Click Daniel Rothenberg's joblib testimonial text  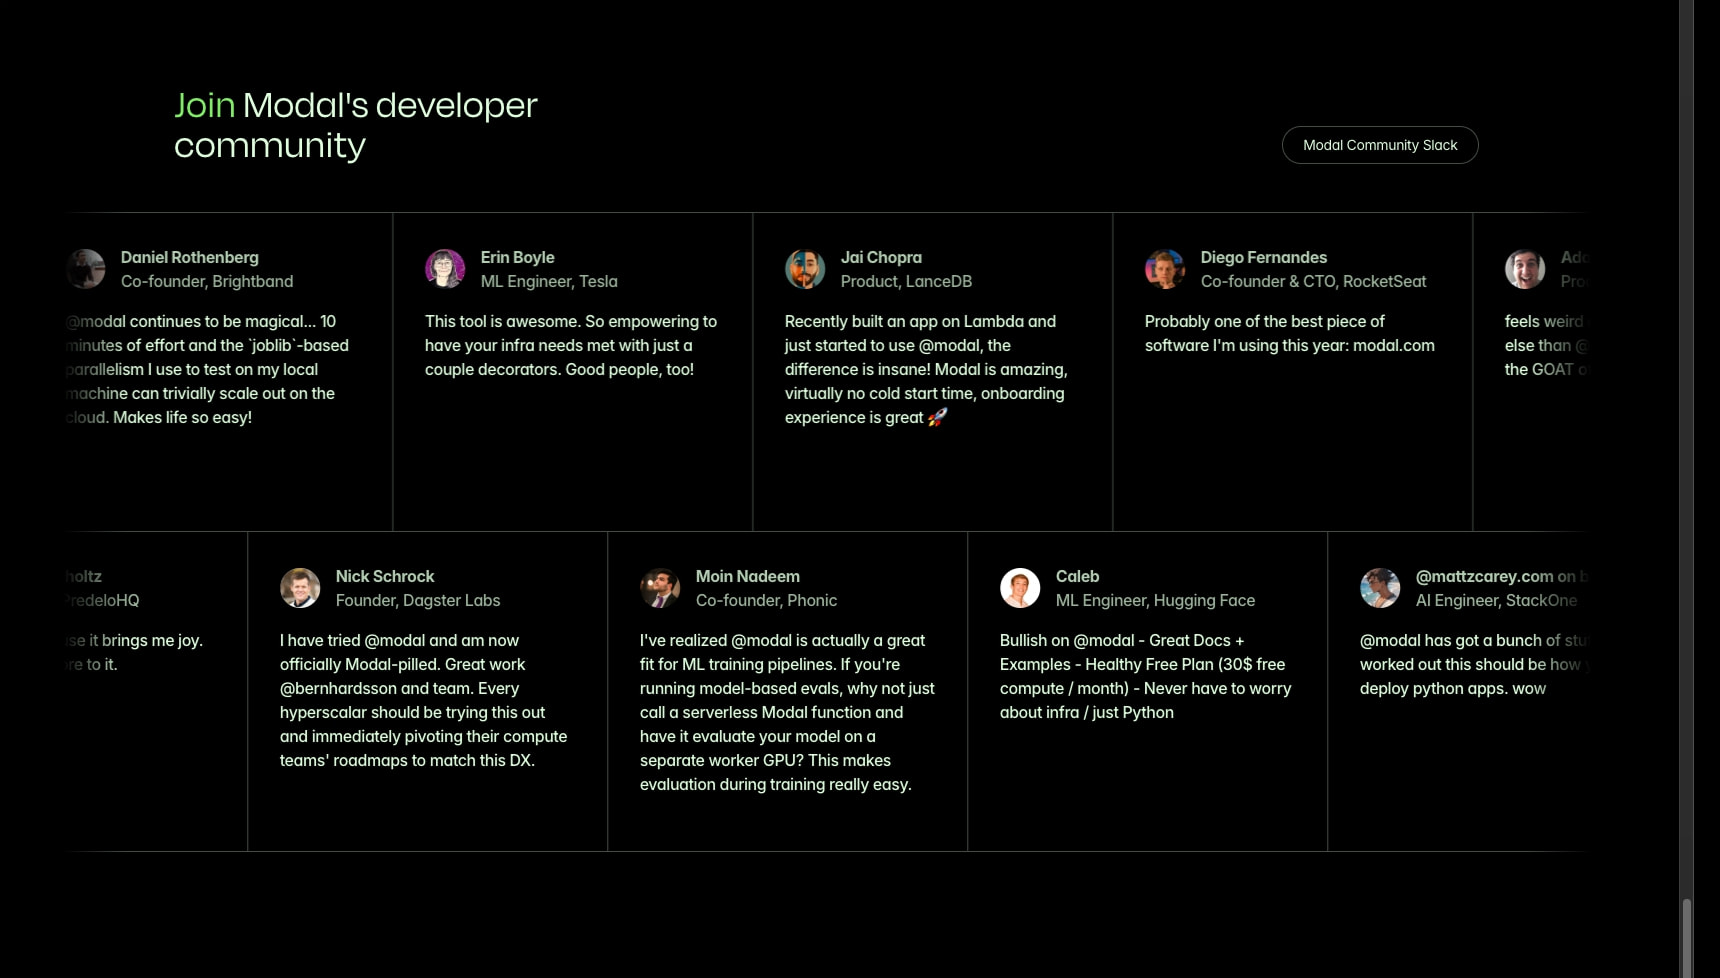click(x=207, y=369)
